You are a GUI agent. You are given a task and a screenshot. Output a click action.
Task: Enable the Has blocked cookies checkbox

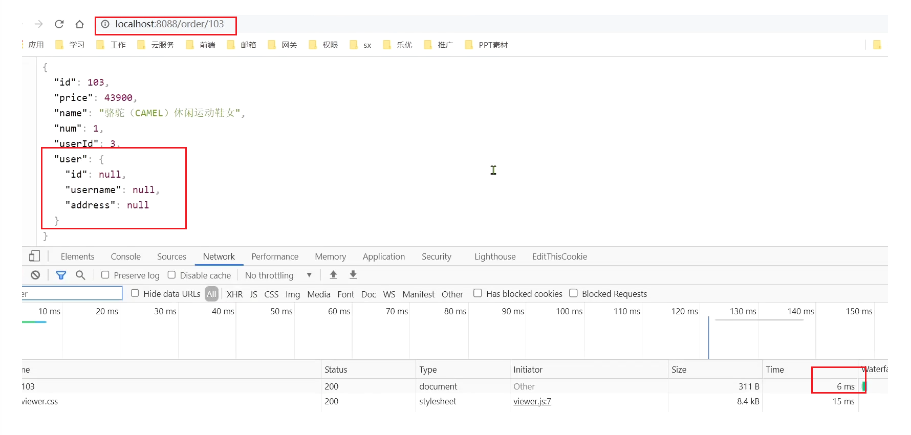click(x=479, y=294)
